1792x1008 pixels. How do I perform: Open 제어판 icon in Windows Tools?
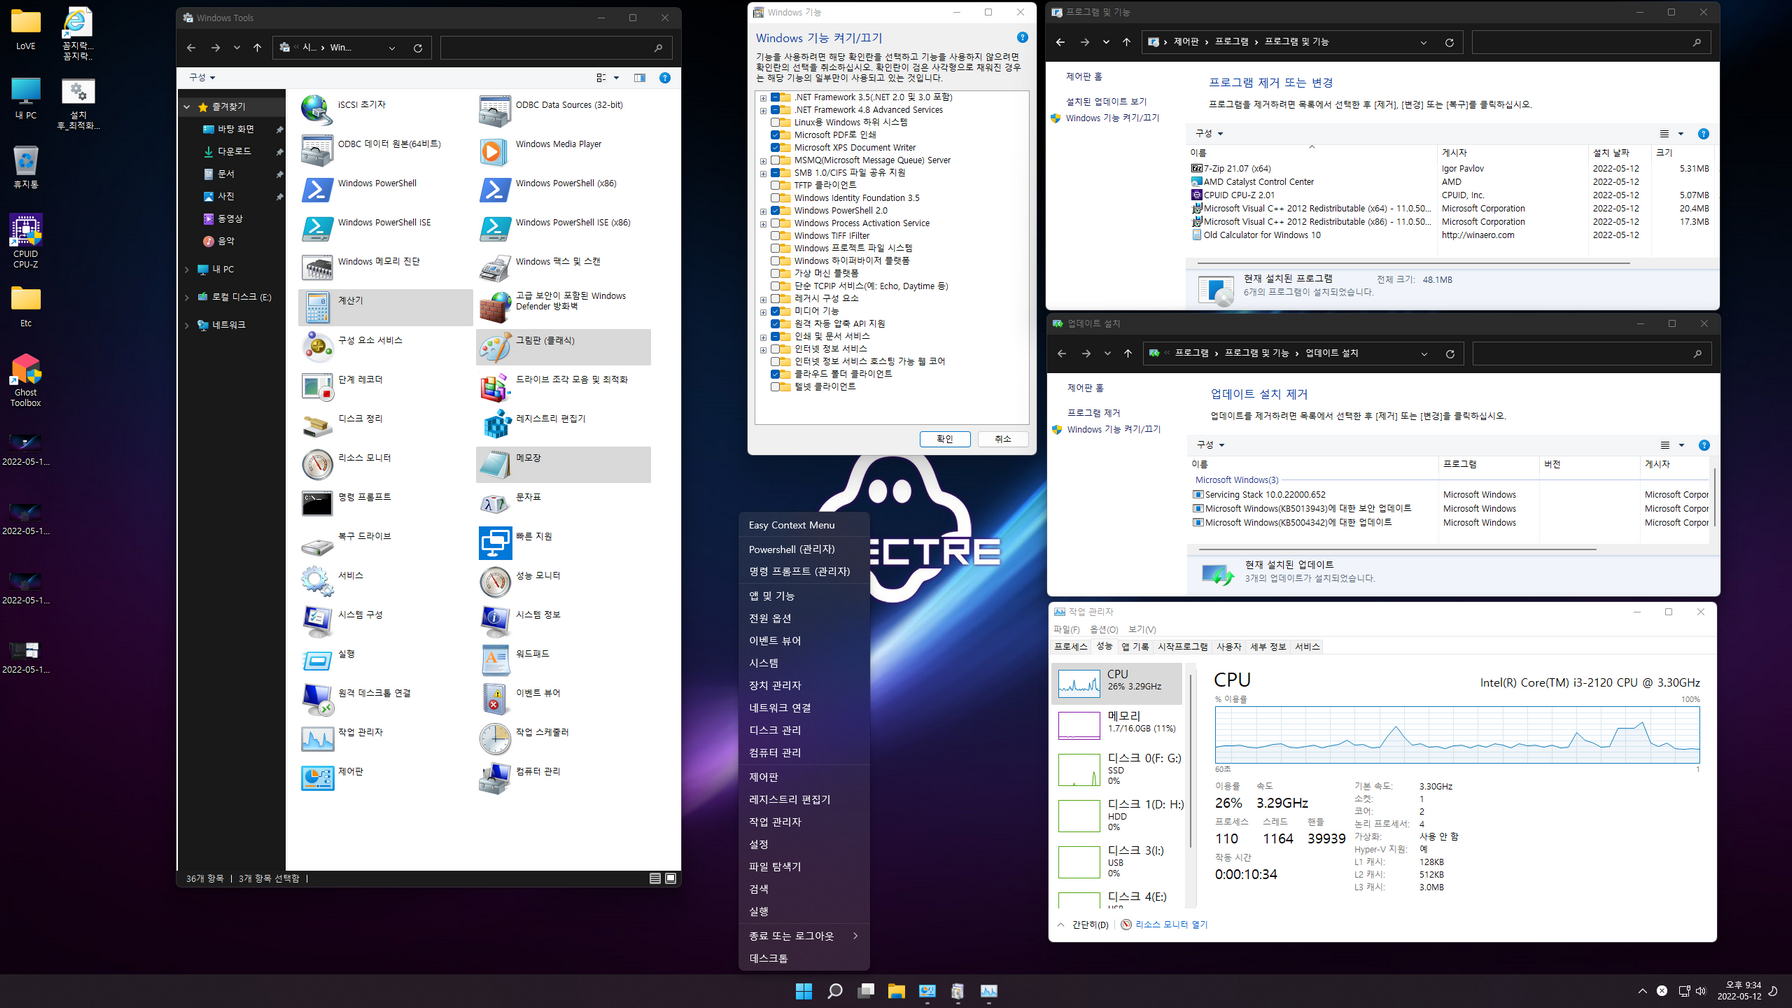click(317, 777)
